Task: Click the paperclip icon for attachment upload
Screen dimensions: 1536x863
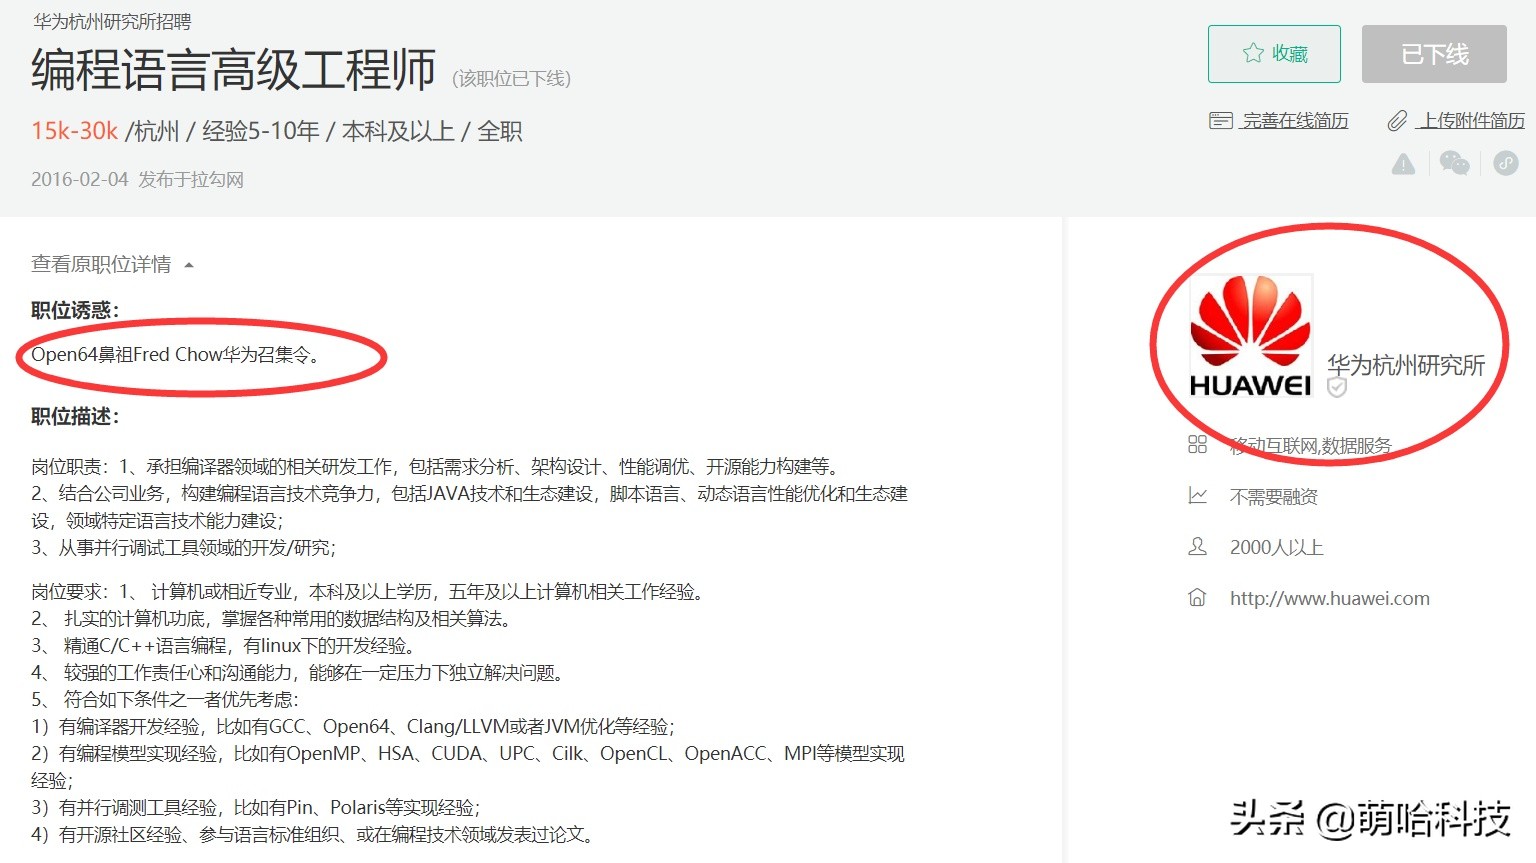Action: [x=1397, y=120]
